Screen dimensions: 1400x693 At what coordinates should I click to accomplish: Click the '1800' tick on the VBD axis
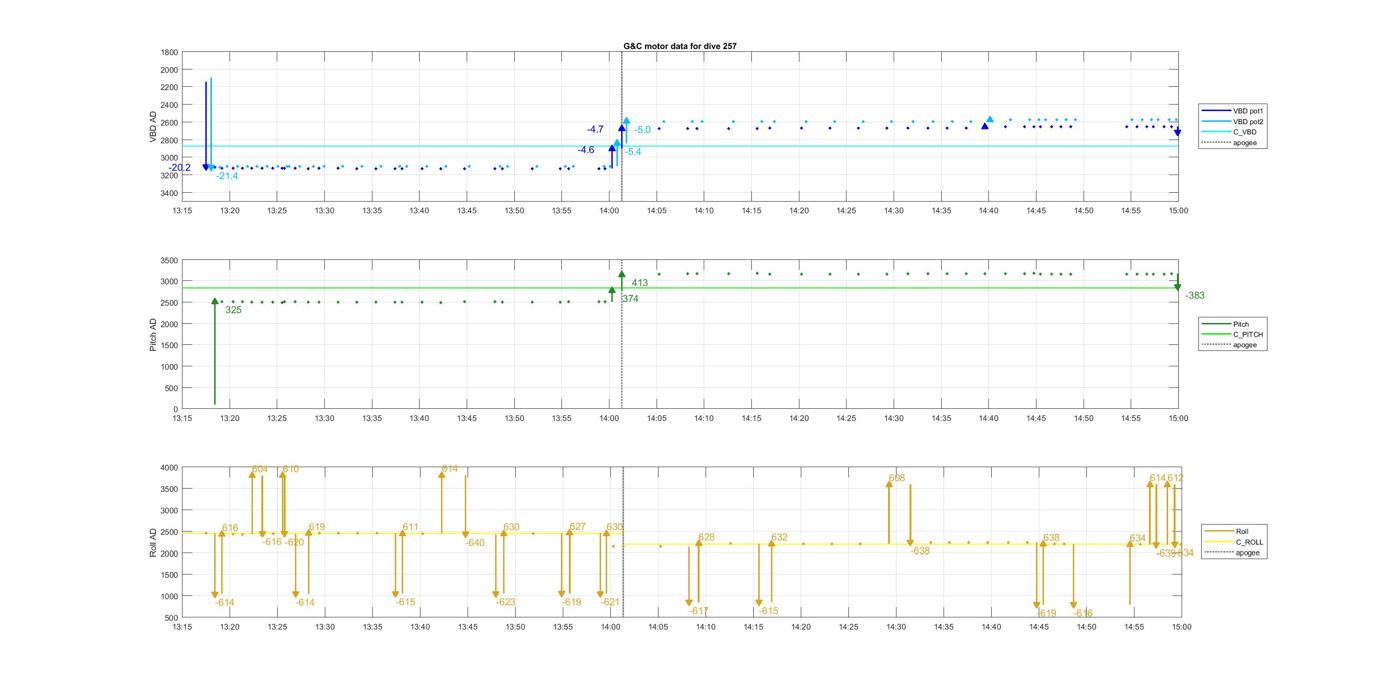[169, 52]
